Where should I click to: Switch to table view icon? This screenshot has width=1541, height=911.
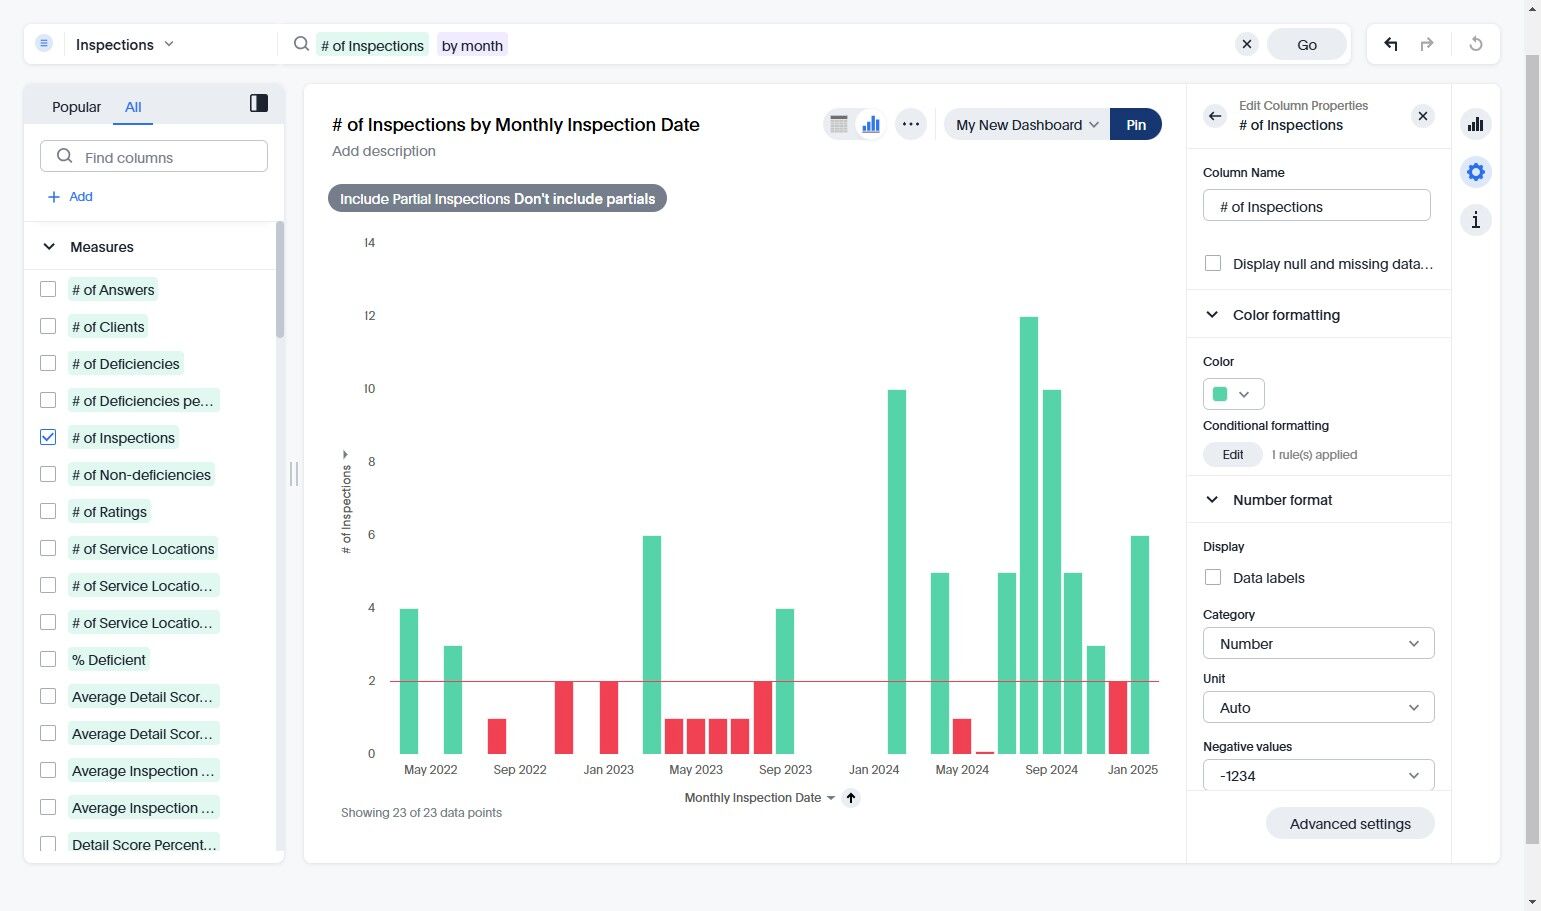tap(839, 125)
